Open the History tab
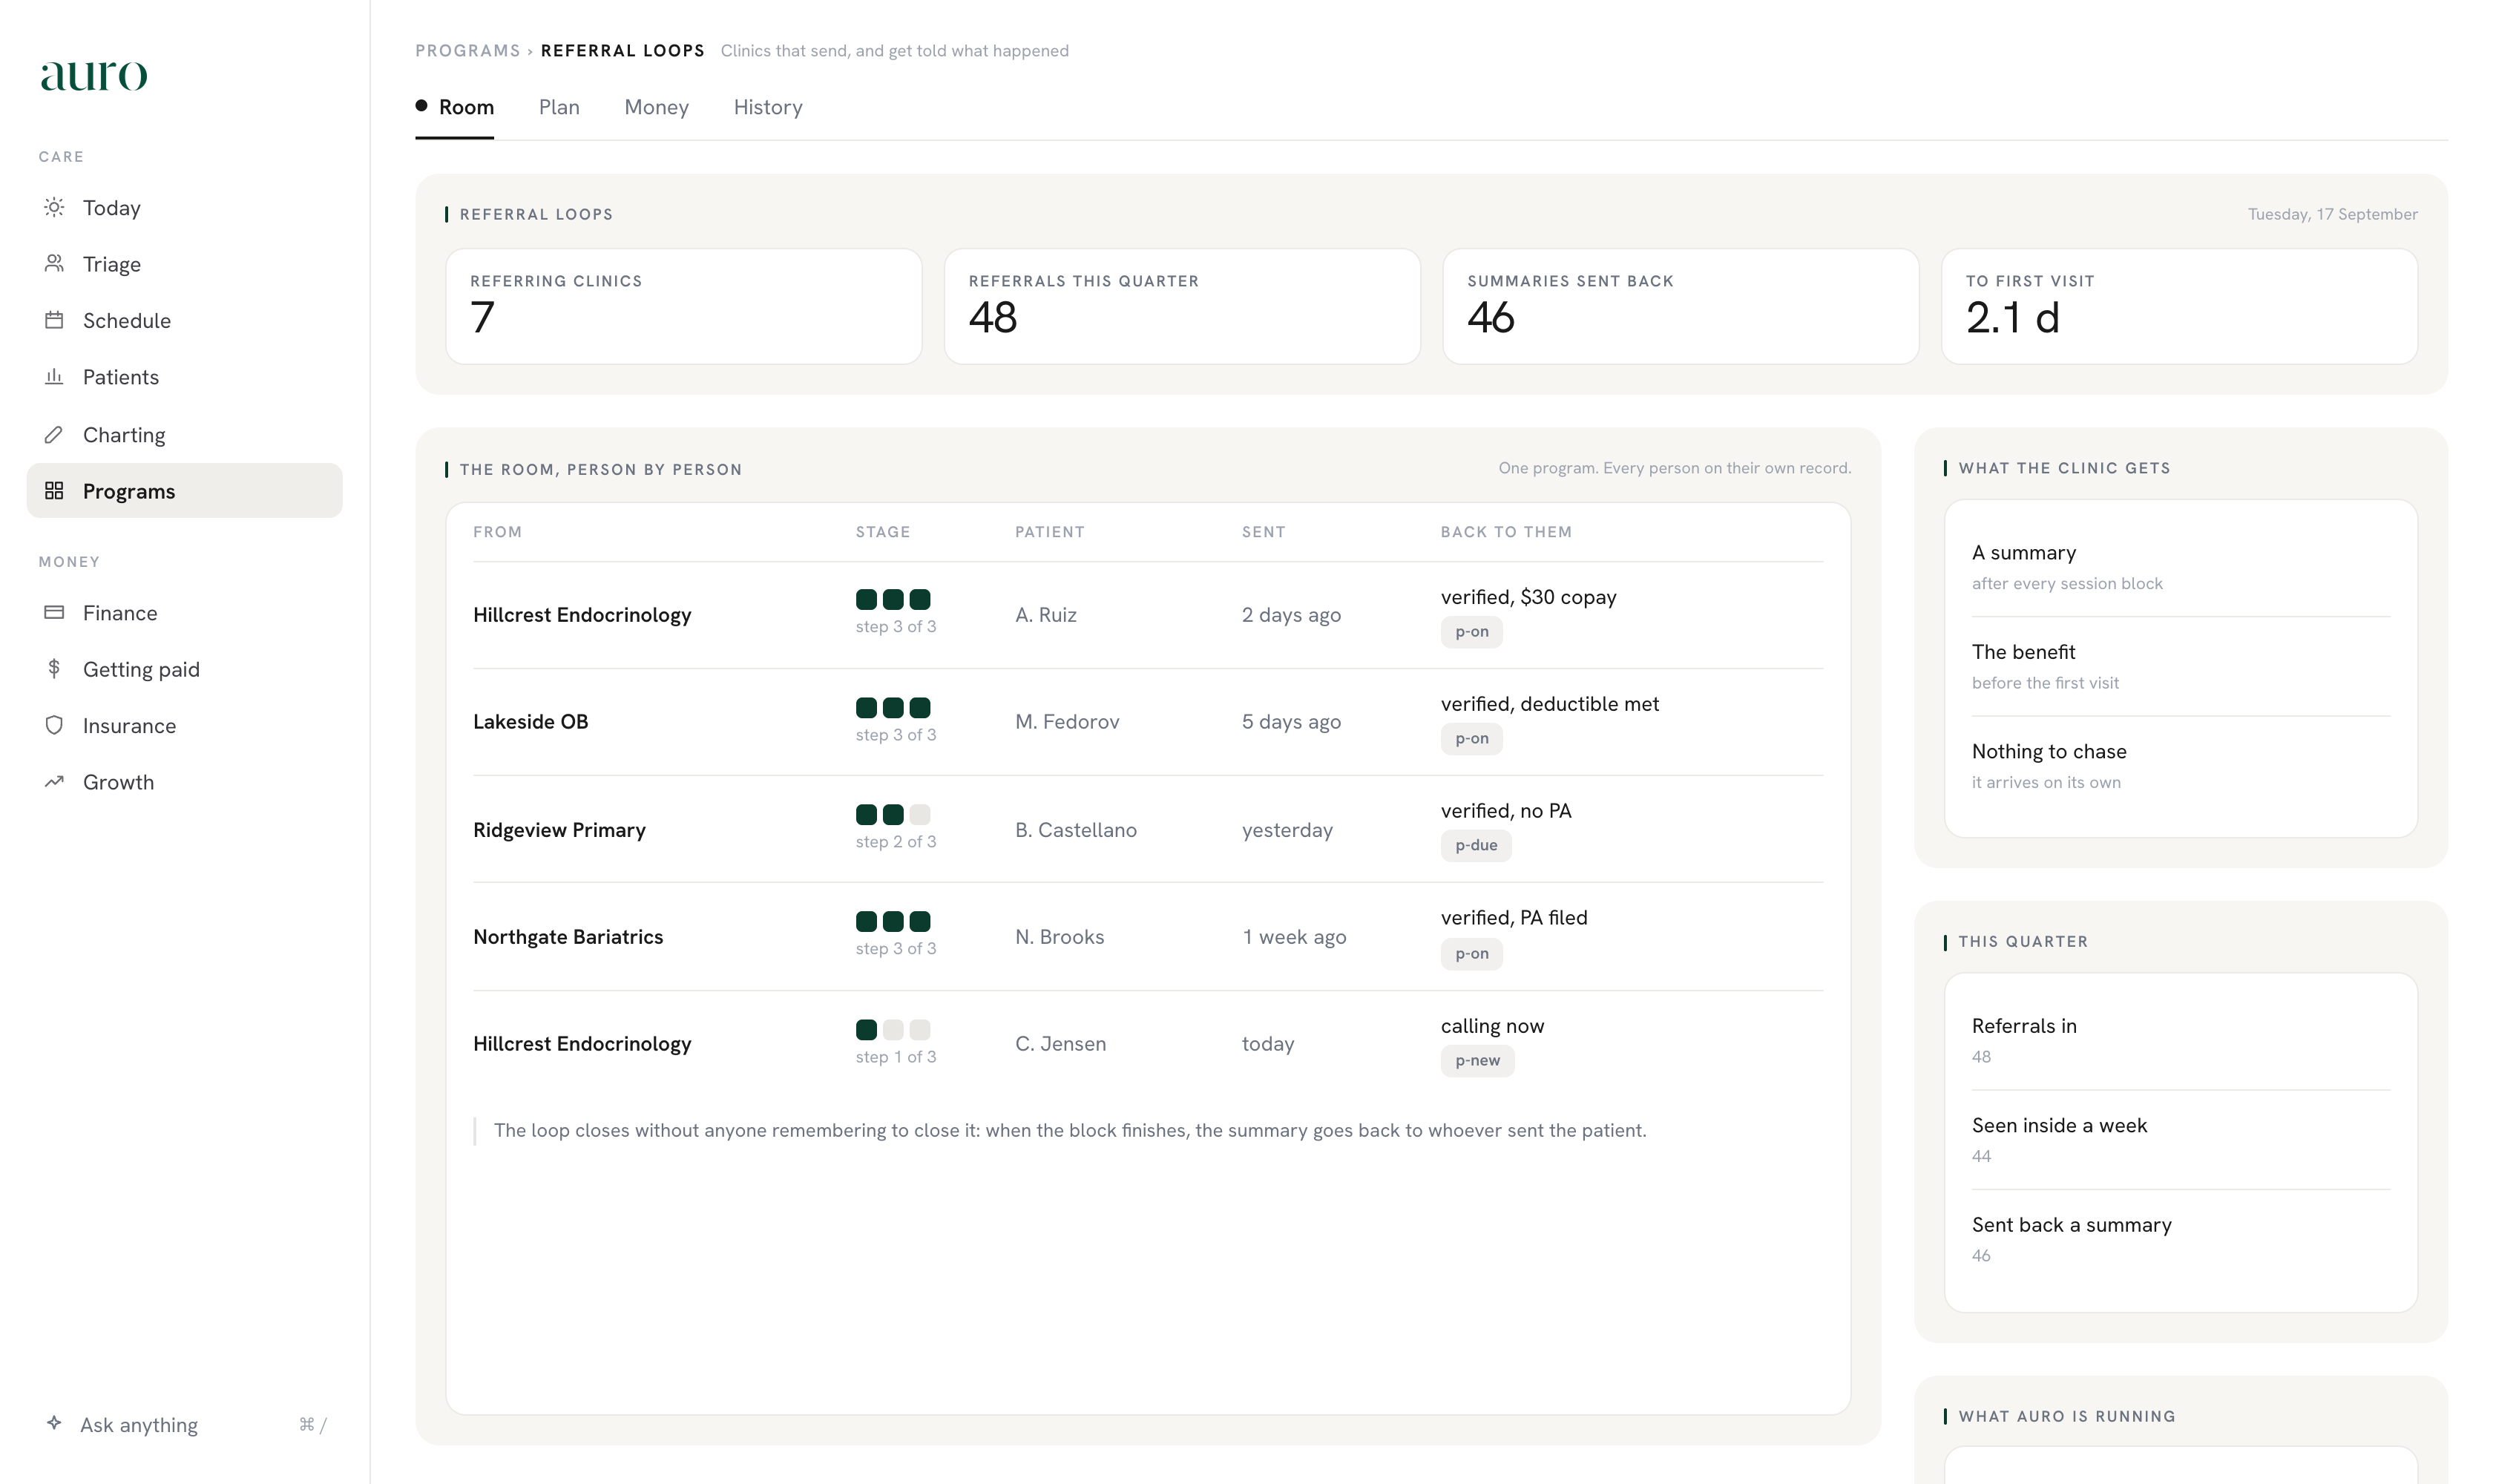2493x1484 pixels. 768,107
